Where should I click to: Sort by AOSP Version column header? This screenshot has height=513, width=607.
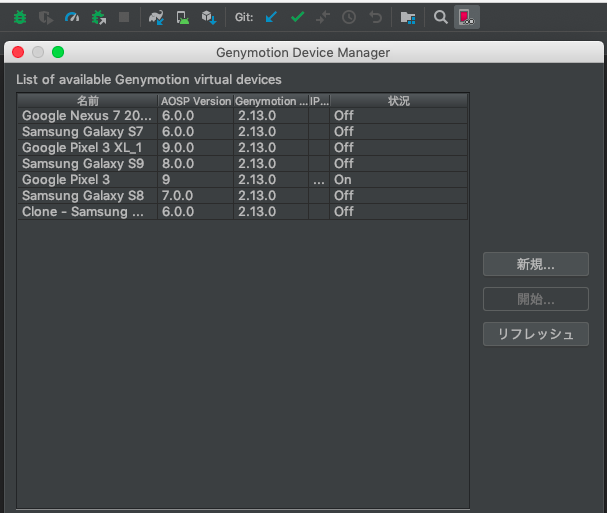195,101
